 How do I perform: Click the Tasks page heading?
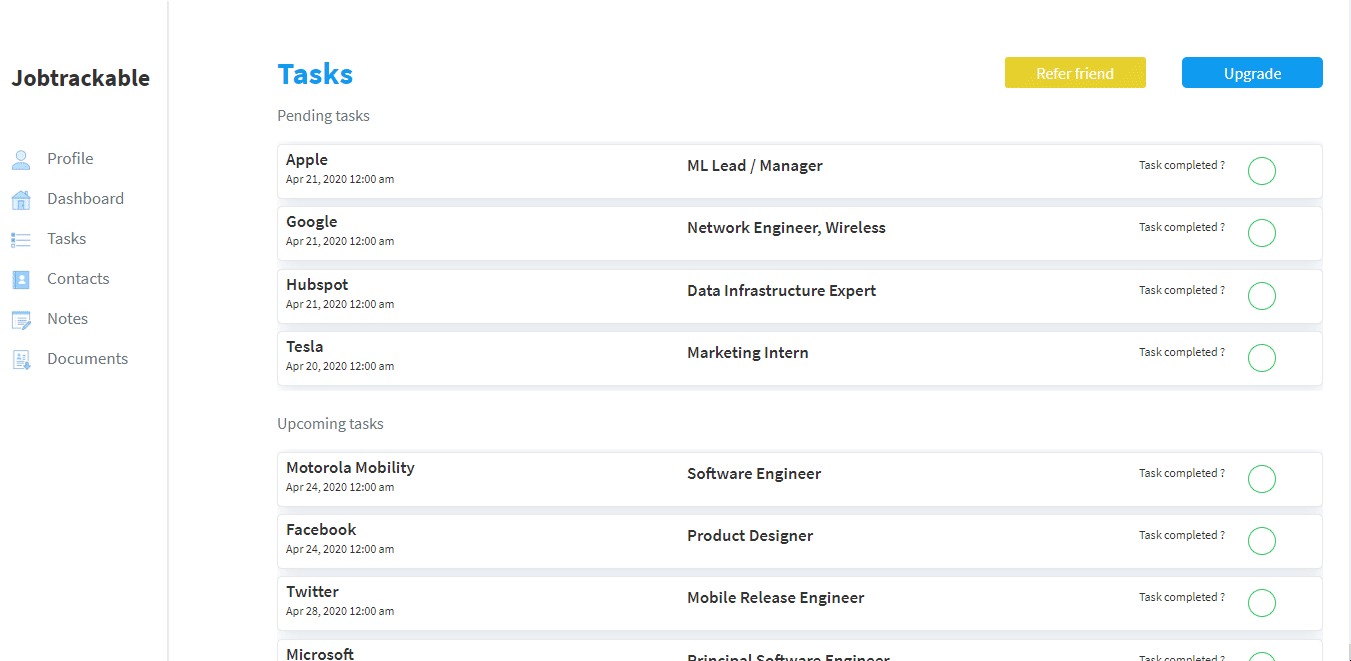pos(315,74)
